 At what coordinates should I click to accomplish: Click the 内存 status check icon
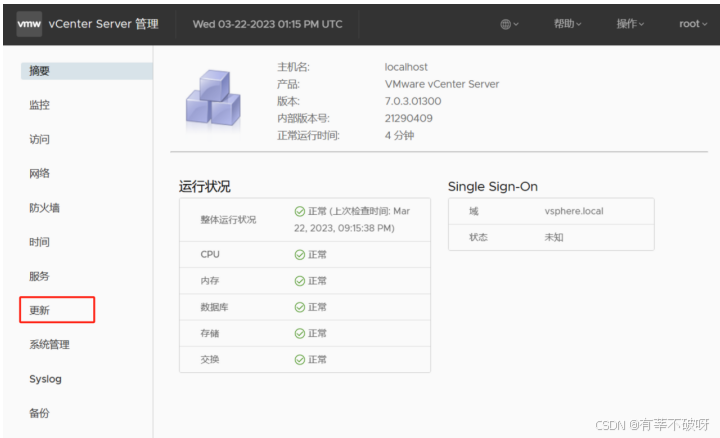[x=300, y=281]
